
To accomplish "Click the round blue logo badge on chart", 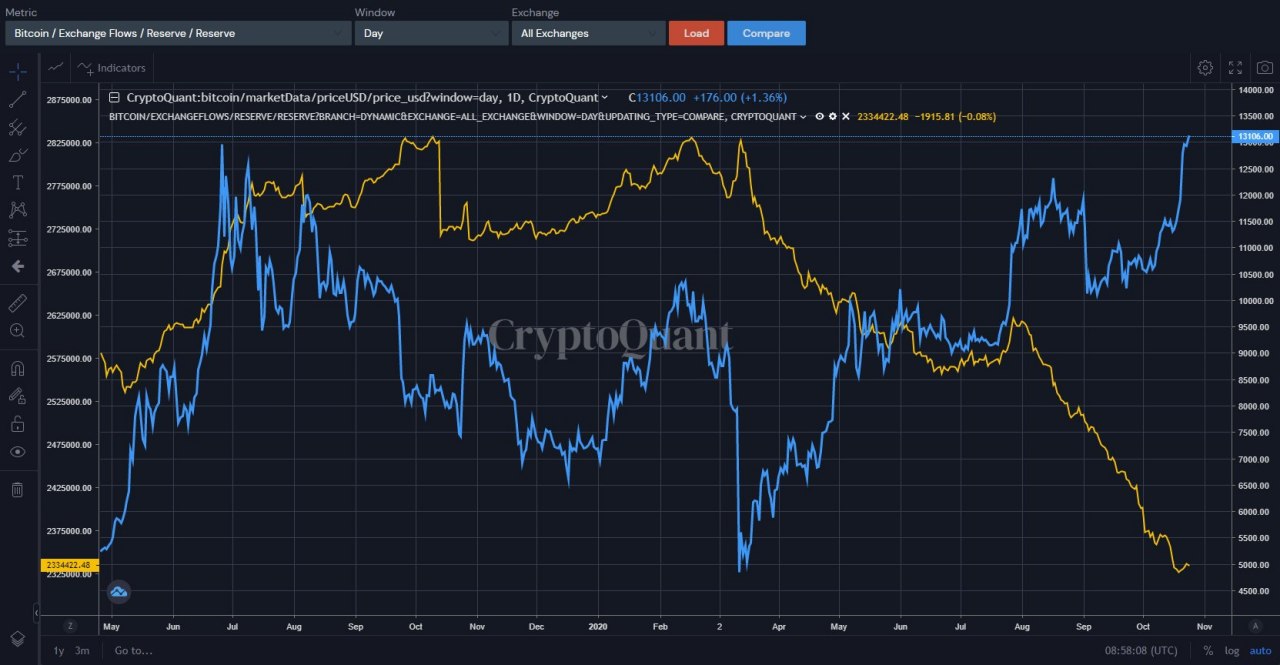I will (119, 591).
